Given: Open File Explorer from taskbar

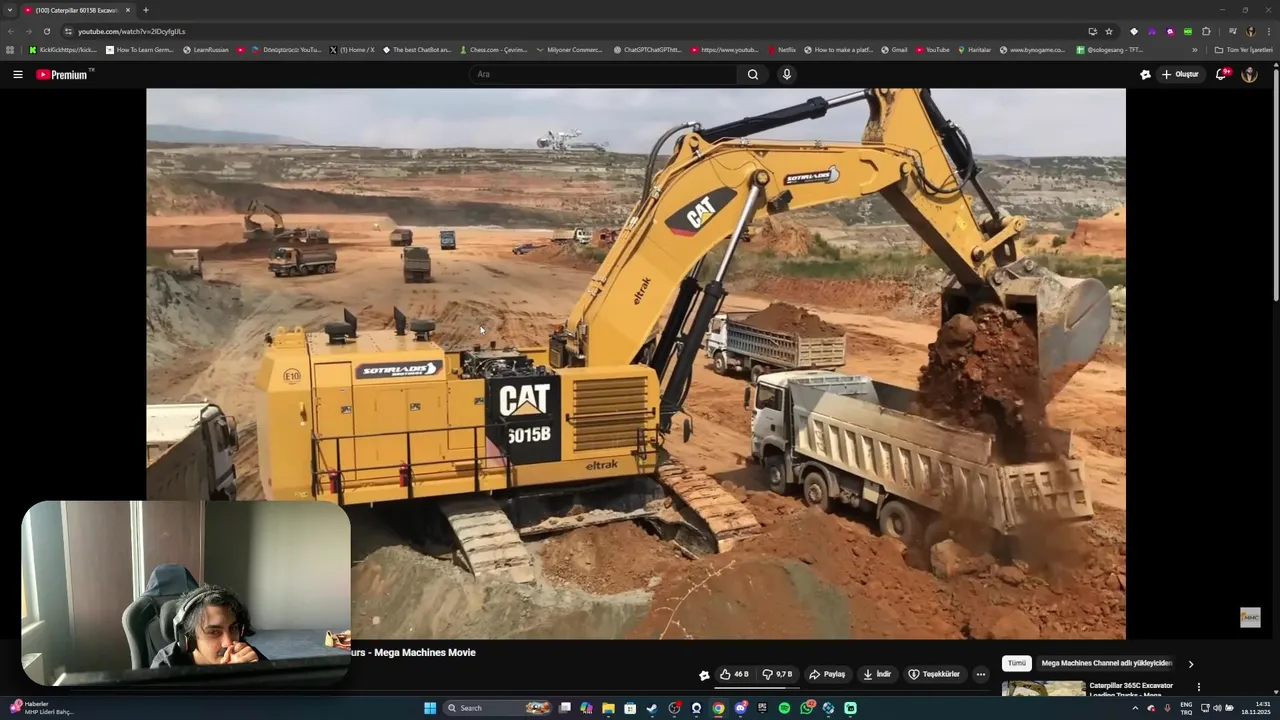Looking at the screenshot, I should click(608, 708).
